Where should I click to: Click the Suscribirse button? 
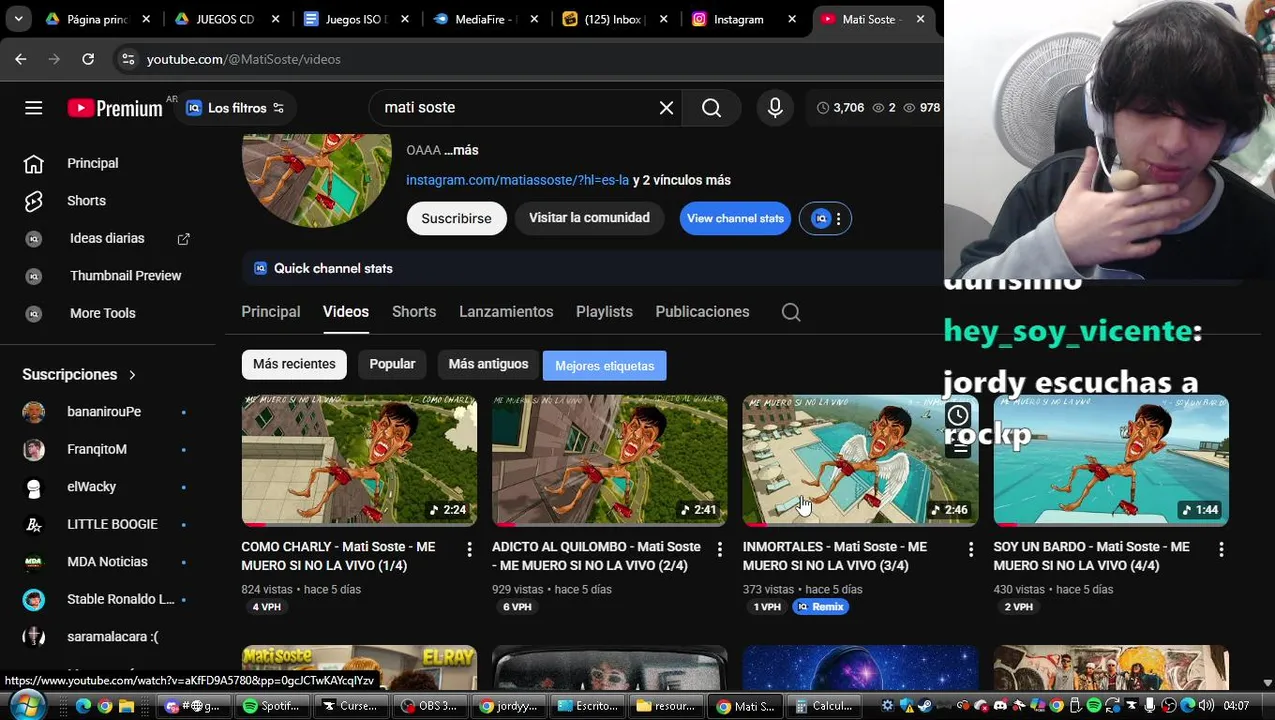456,218
